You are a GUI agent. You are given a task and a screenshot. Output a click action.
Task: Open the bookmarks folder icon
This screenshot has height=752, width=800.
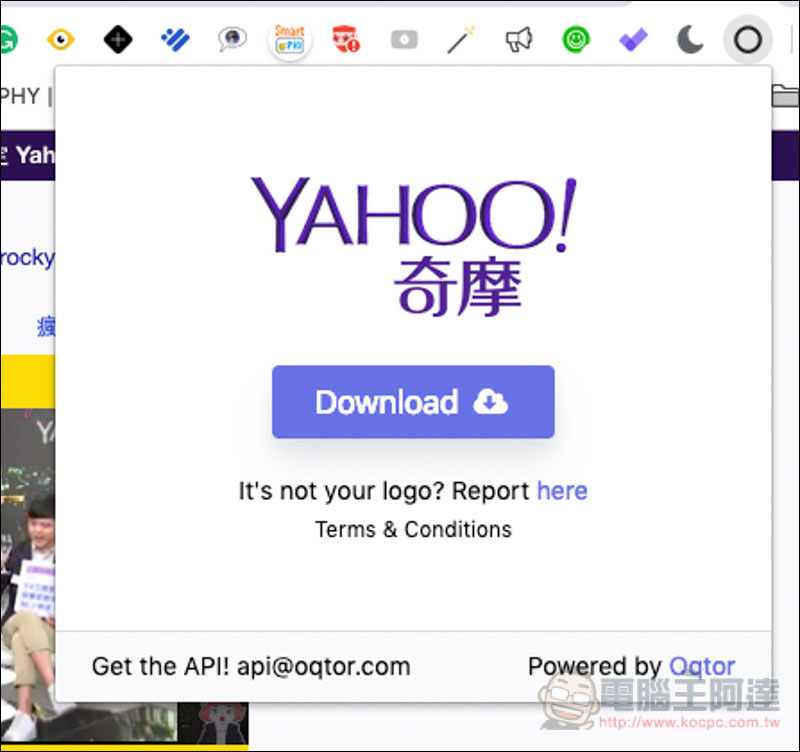[x=786, y=96]
